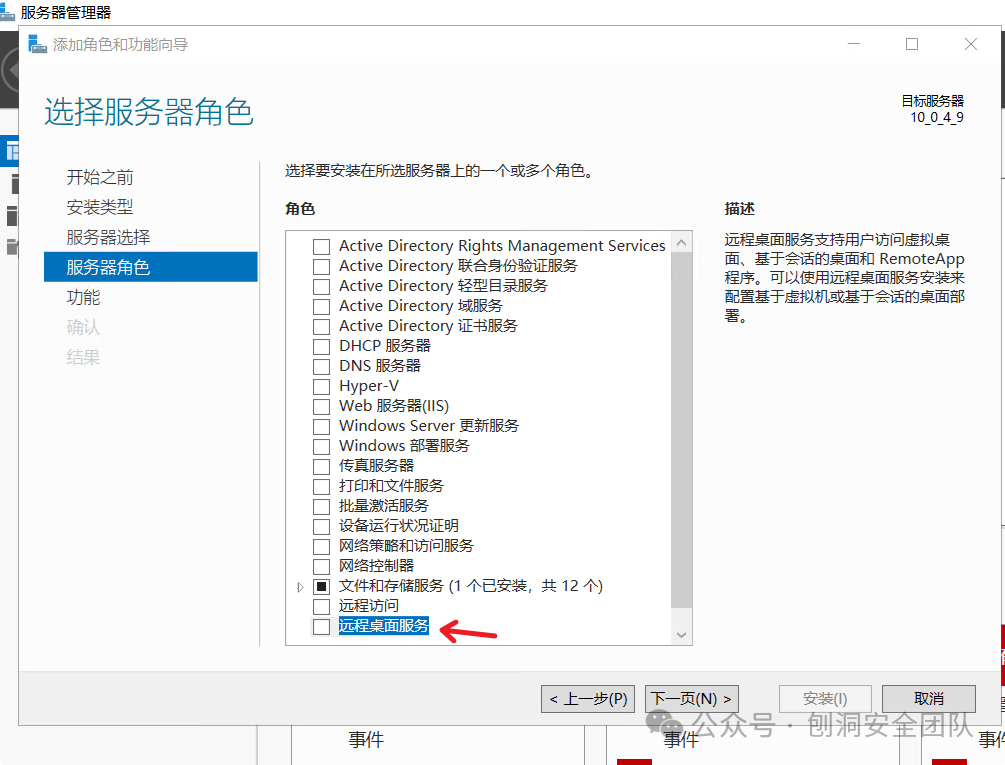Click the 服务器管理器 app icon

click(x=7, y=12)
